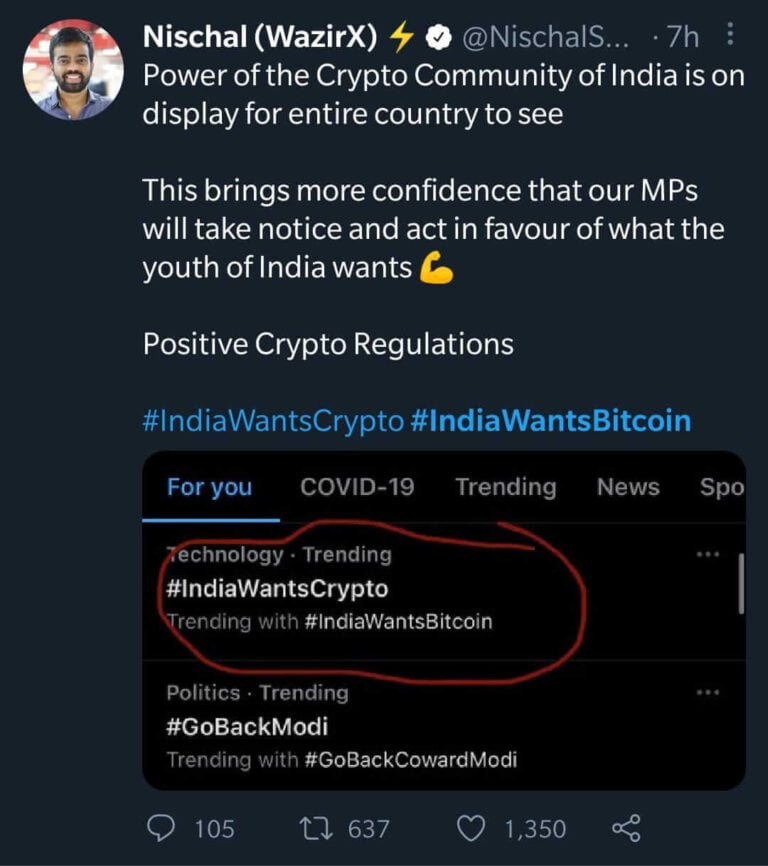Click the 7h tweet timestamp

[x=683, y=38]
